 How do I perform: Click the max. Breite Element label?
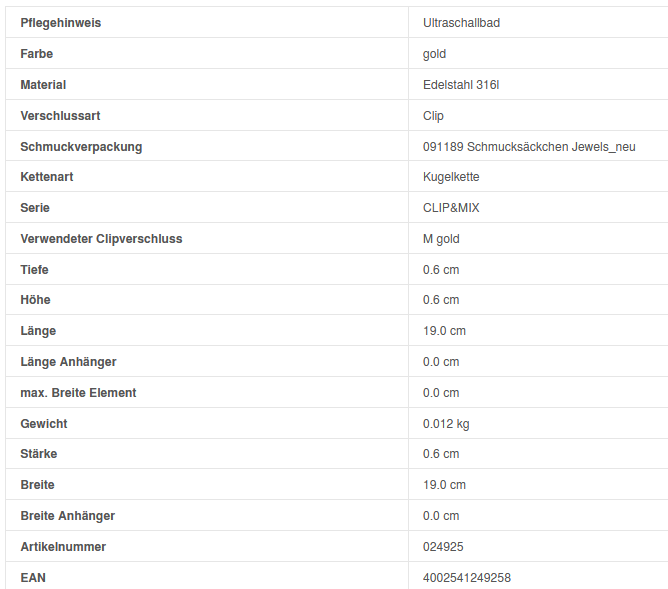[x=78, y=393]
